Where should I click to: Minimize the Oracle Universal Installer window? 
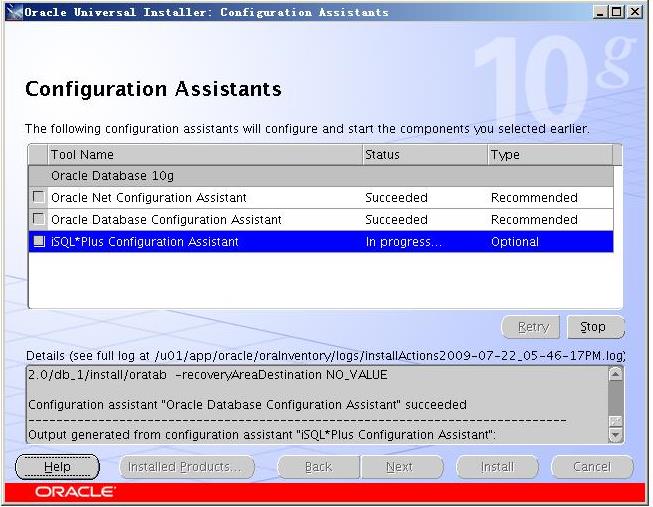tap(600, 12)
